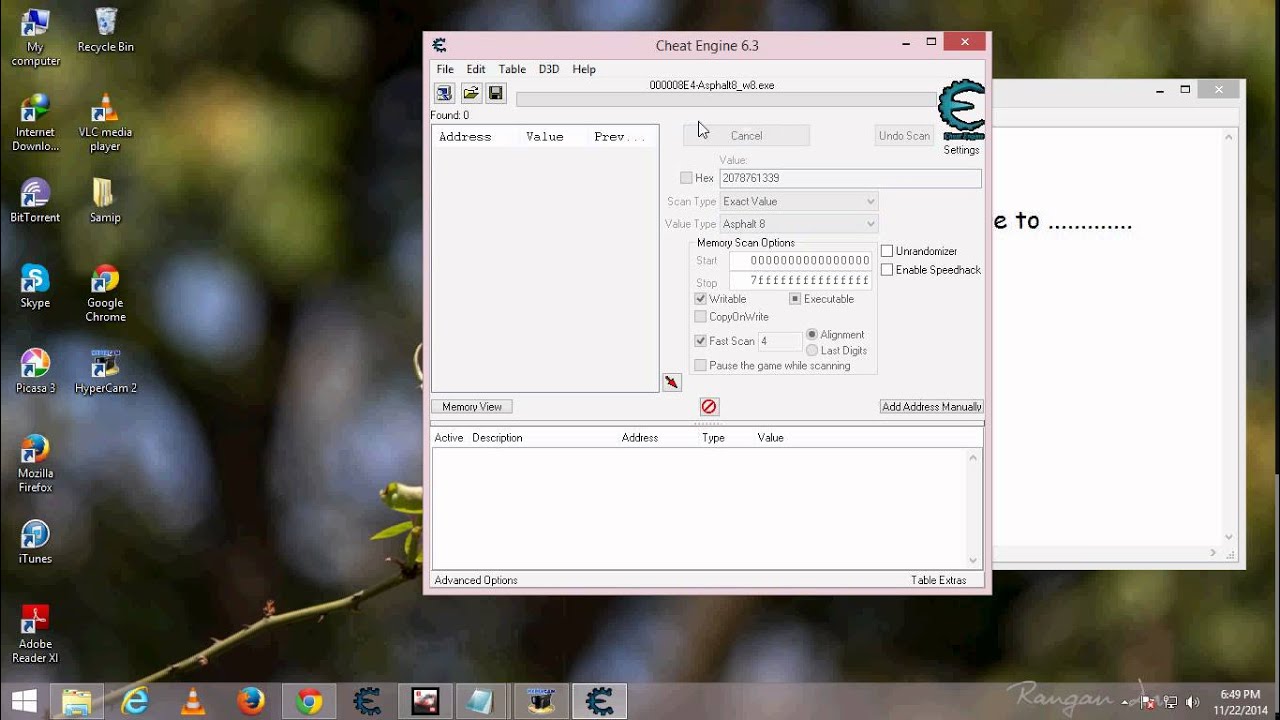Screen dimensions: 1280x720
Task: Open the Recycle Bin desktop icon
Action: [x=105, y=31]
